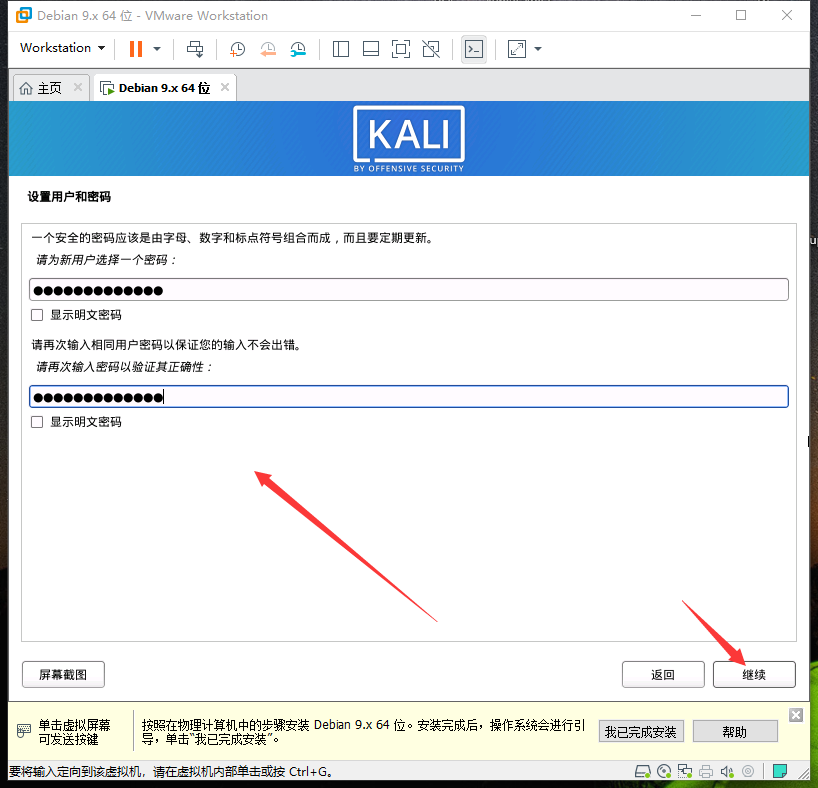
Task: Open the power options dropdown arrow
Action: tap(157, 49)
